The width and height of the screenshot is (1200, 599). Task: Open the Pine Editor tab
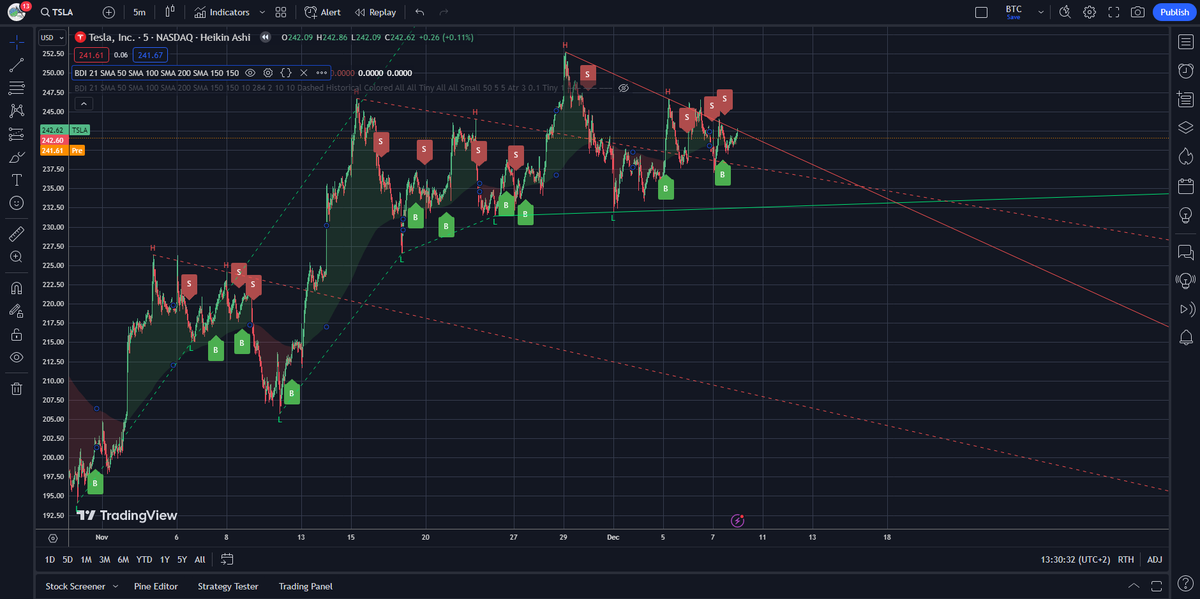coord(156,586)
